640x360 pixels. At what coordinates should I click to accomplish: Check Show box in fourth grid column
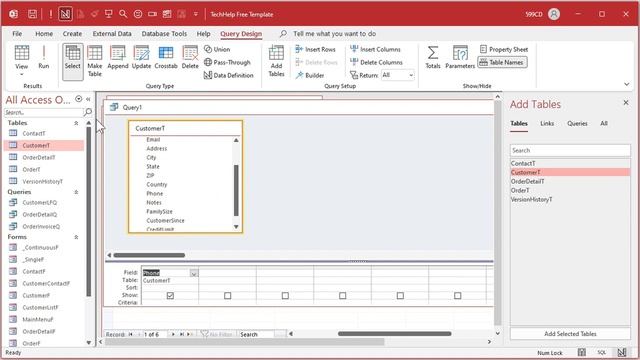[342, 295]
